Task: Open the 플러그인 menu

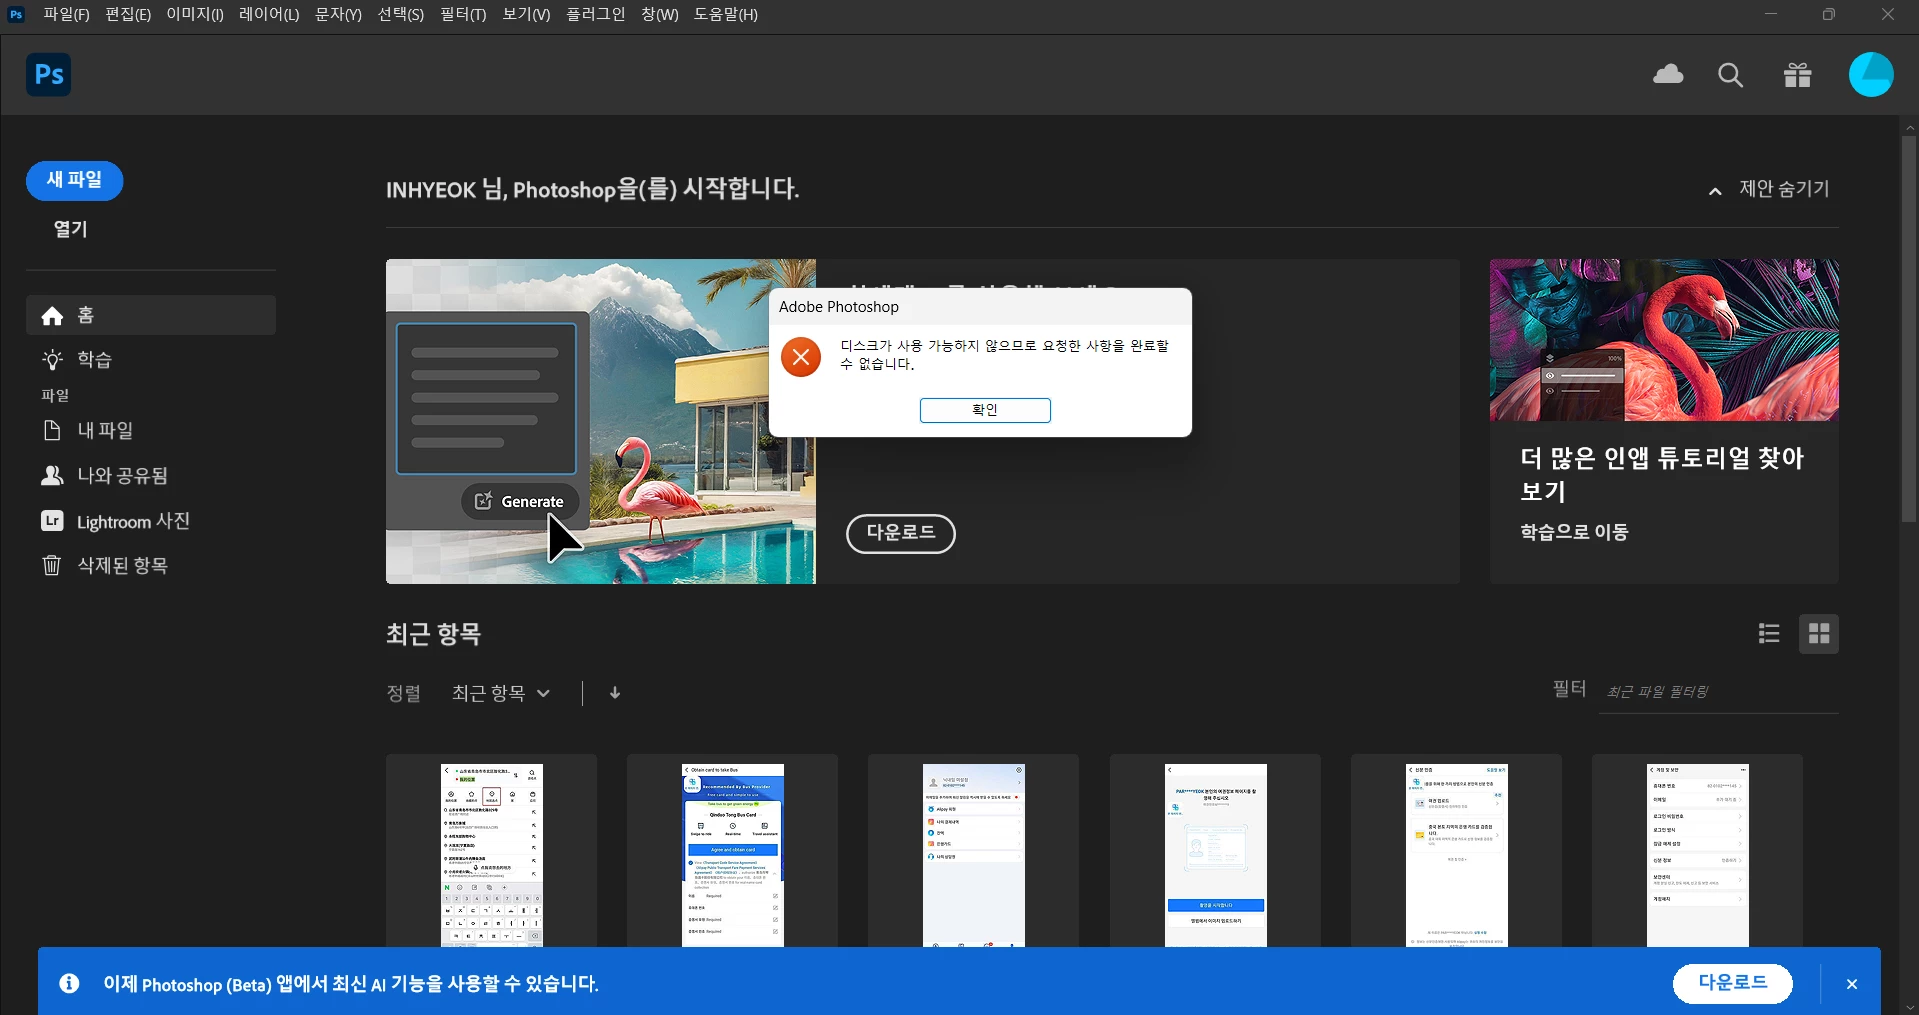Action: (x=596, y=14)
